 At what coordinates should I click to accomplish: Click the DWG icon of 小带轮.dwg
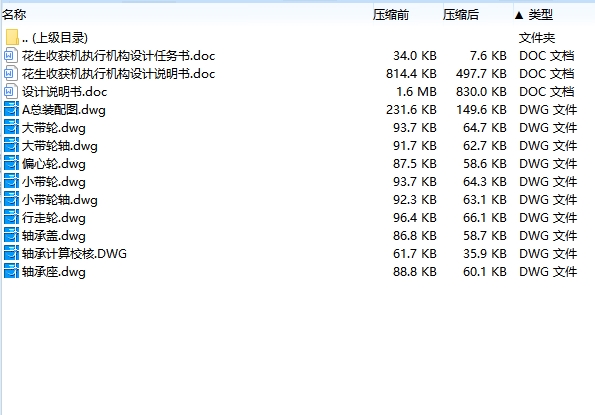pos(11,182)
